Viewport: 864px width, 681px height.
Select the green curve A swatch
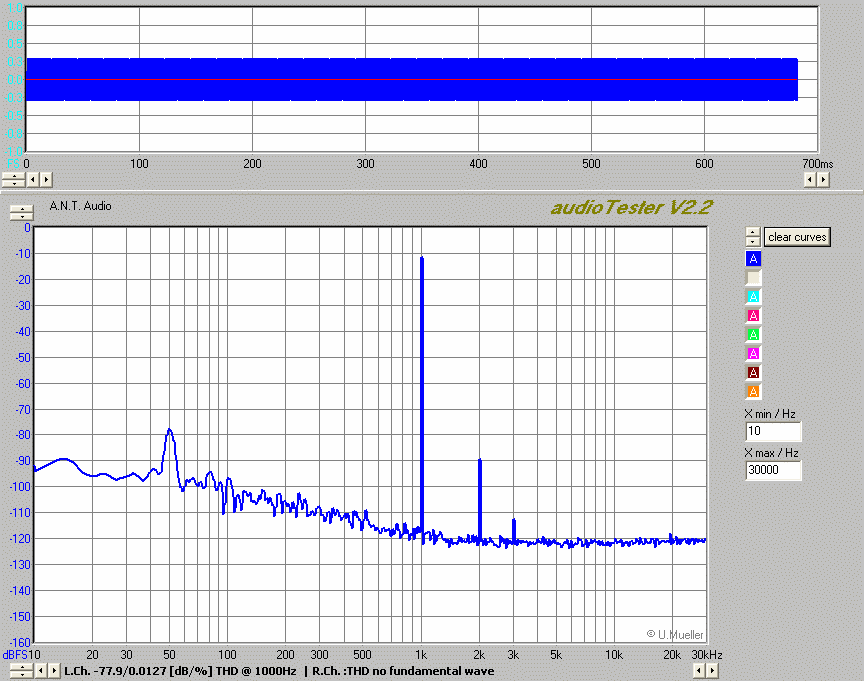pos(754,335)
